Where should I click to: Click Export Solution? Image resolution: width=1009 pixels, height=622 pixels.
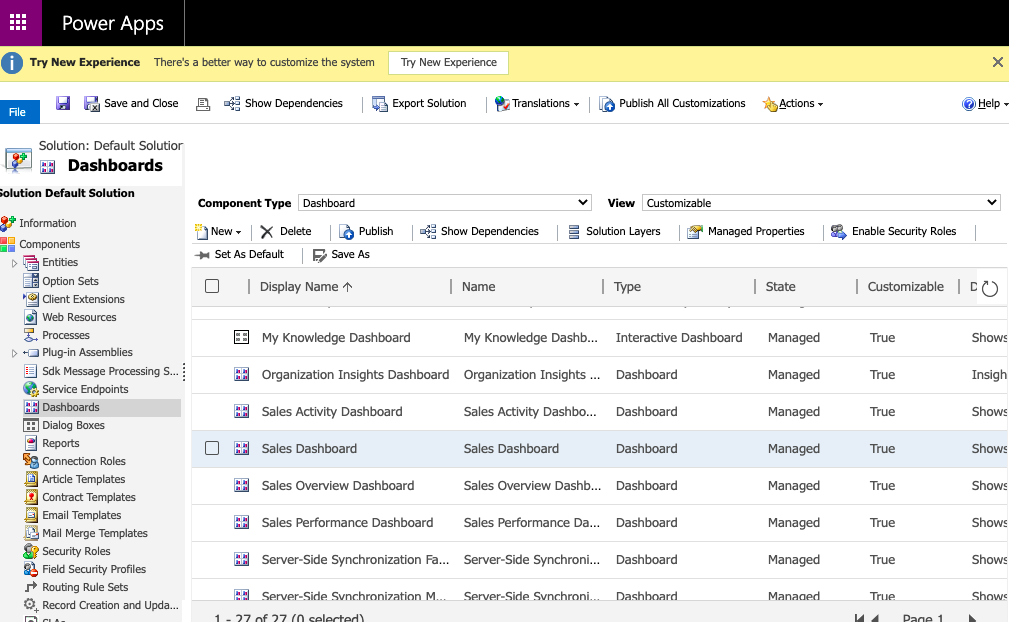pyautogui.click(x=419, y=104)
